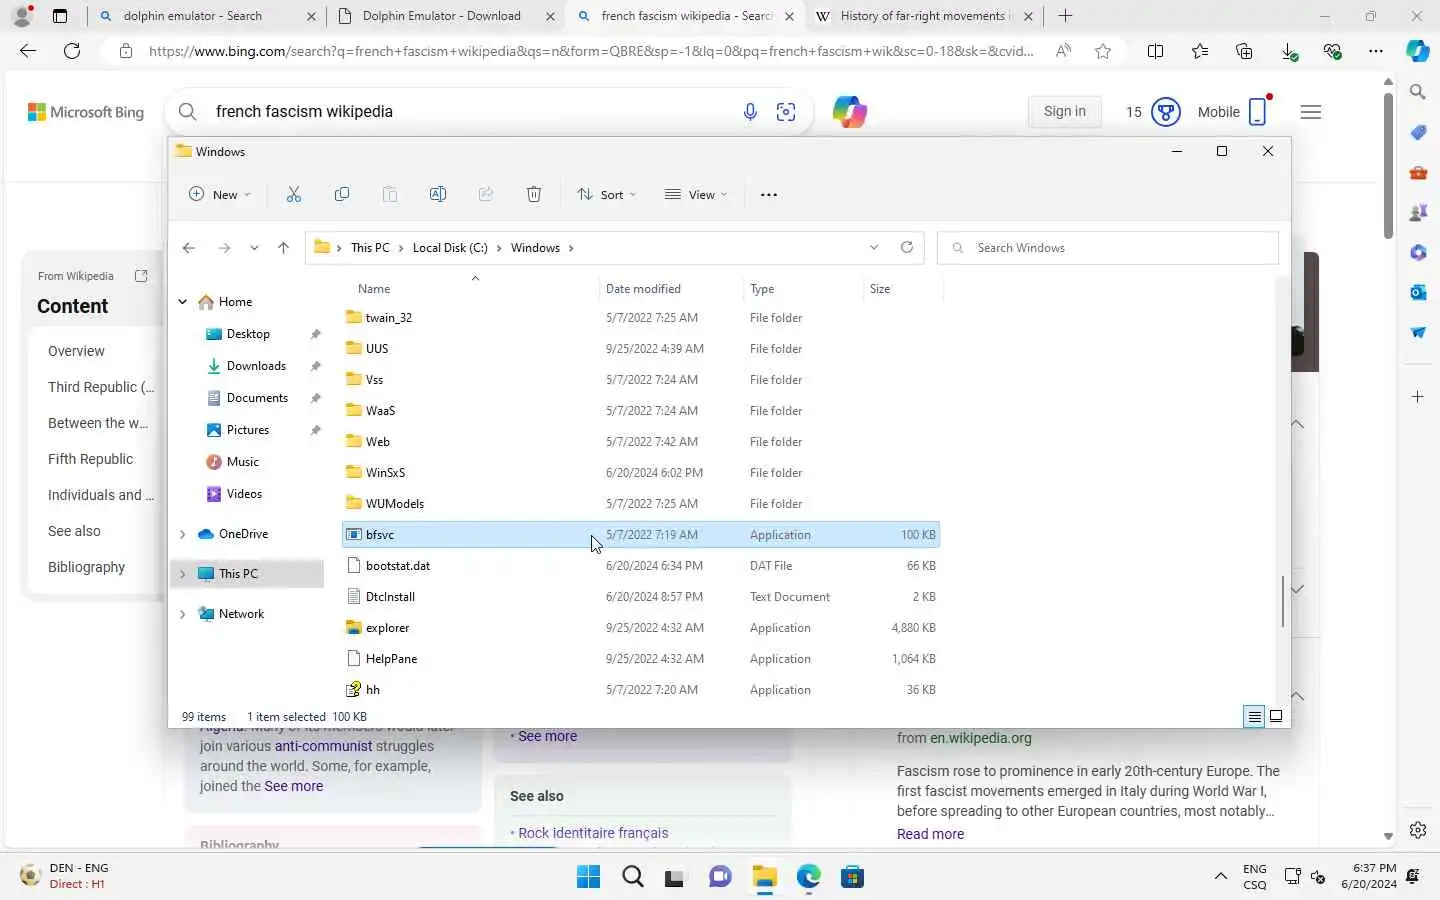Screen dimensions: 1440x900
Task: Switch to large thumbnails view icon
Action: click(x=1276, y=717)
